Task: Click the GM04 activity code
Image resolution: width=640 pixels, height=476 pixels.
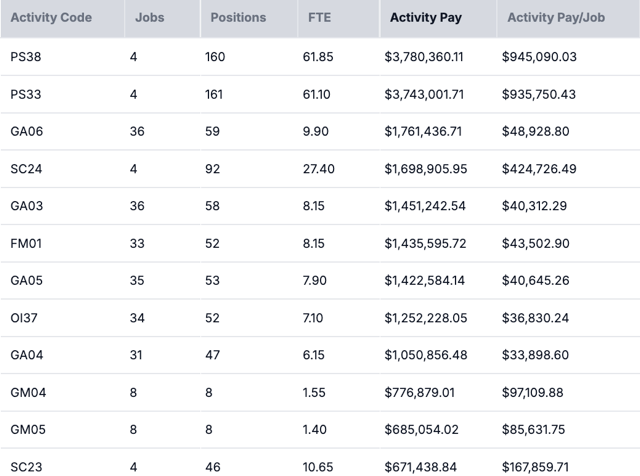Action: (x=28, y=393)
